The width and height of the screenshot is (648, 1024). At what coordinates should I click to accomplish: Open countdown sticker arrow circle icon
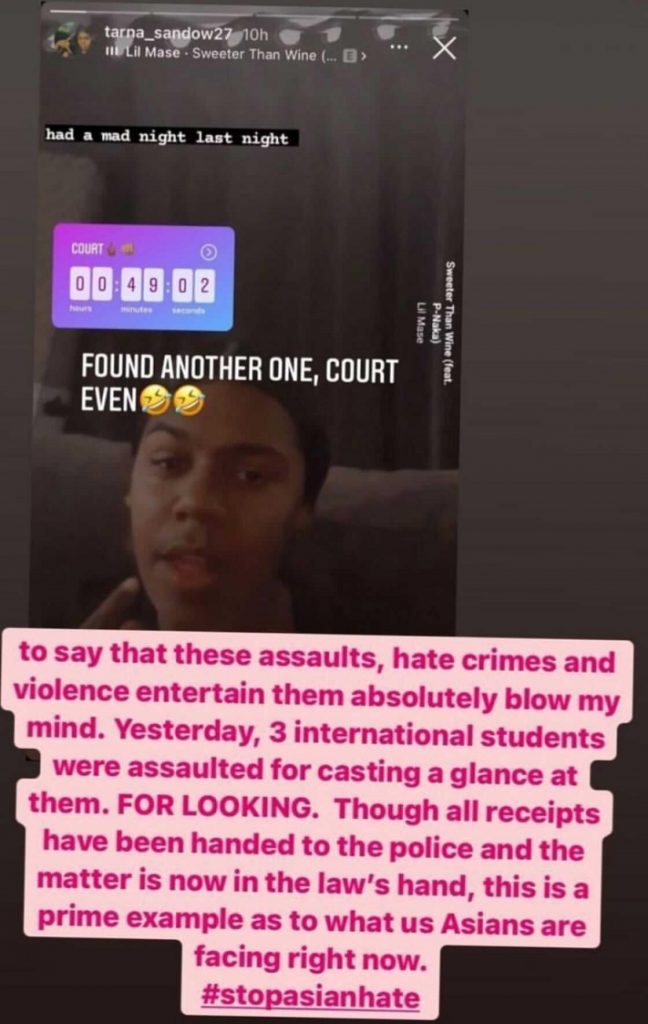pyautogui.click(x=208, y=251)
